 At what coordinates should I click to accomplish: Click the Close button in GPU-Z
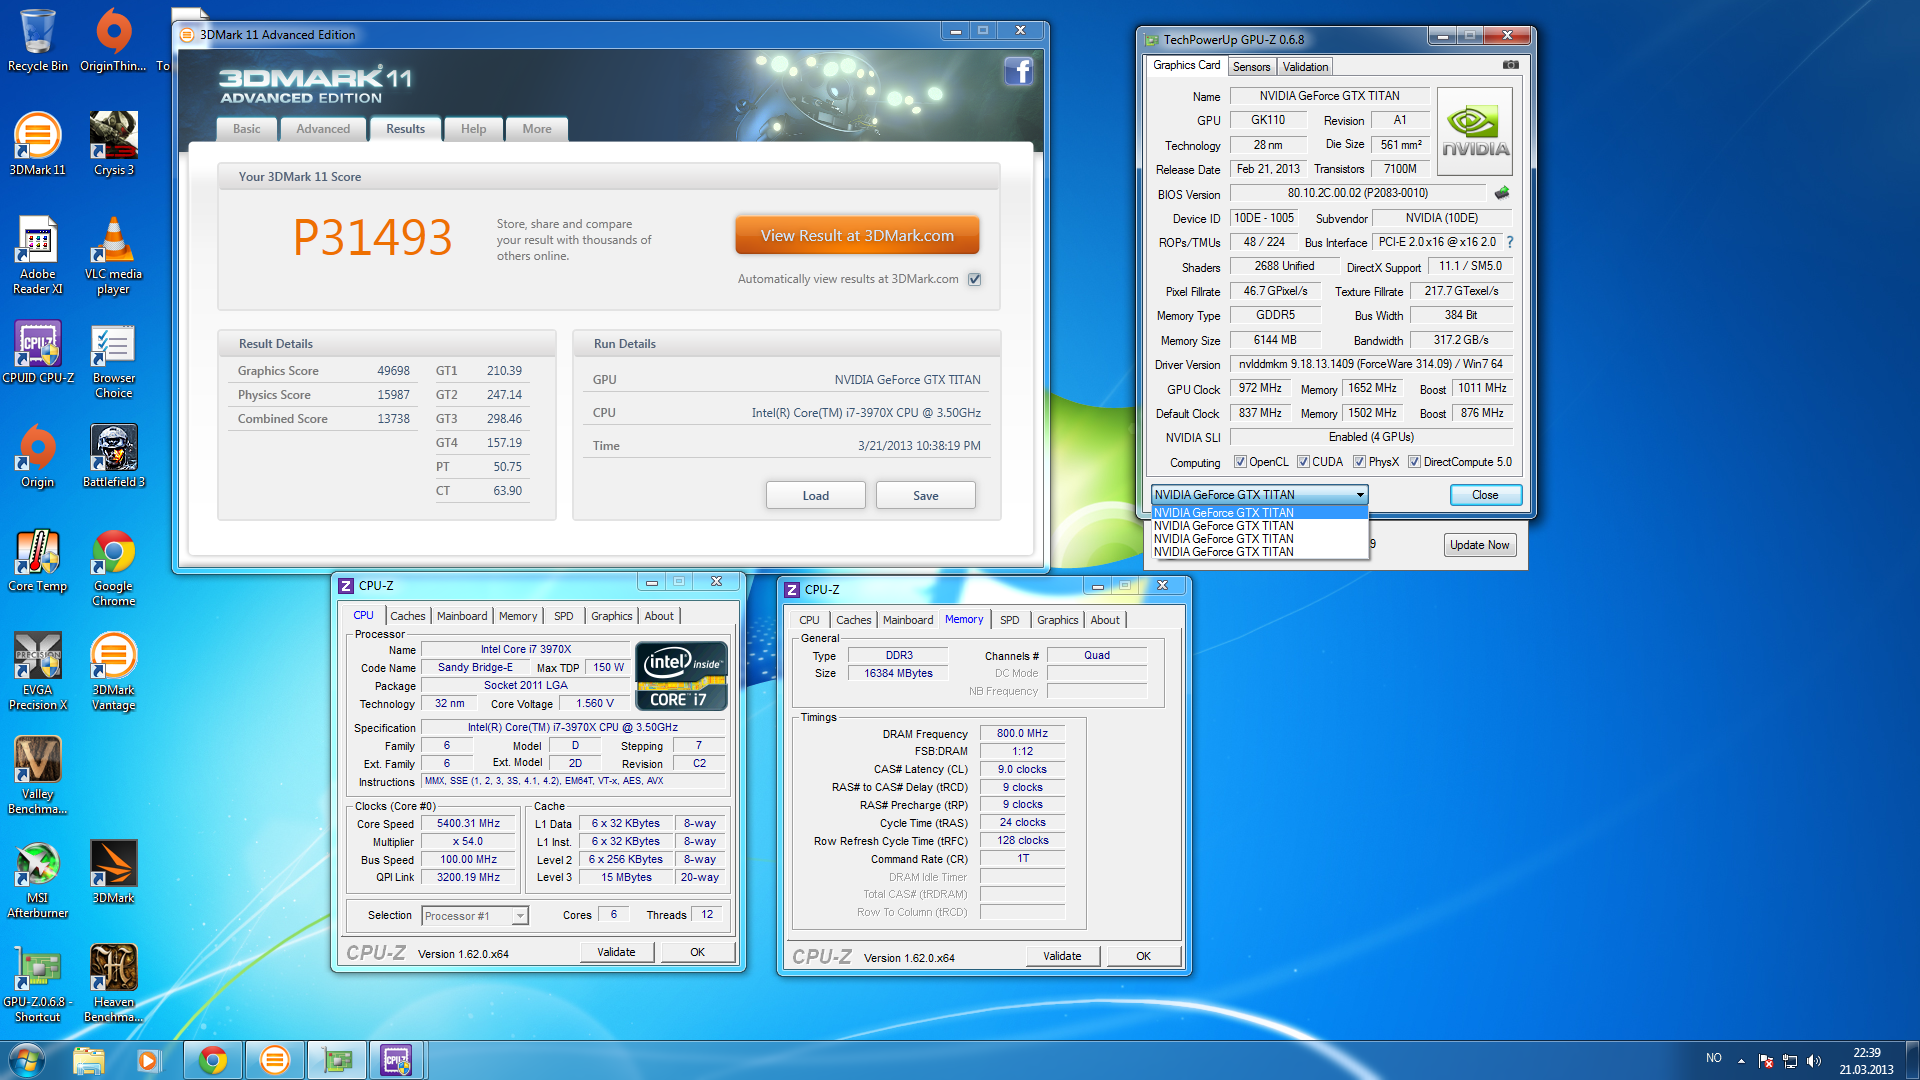click(1485, 495)
